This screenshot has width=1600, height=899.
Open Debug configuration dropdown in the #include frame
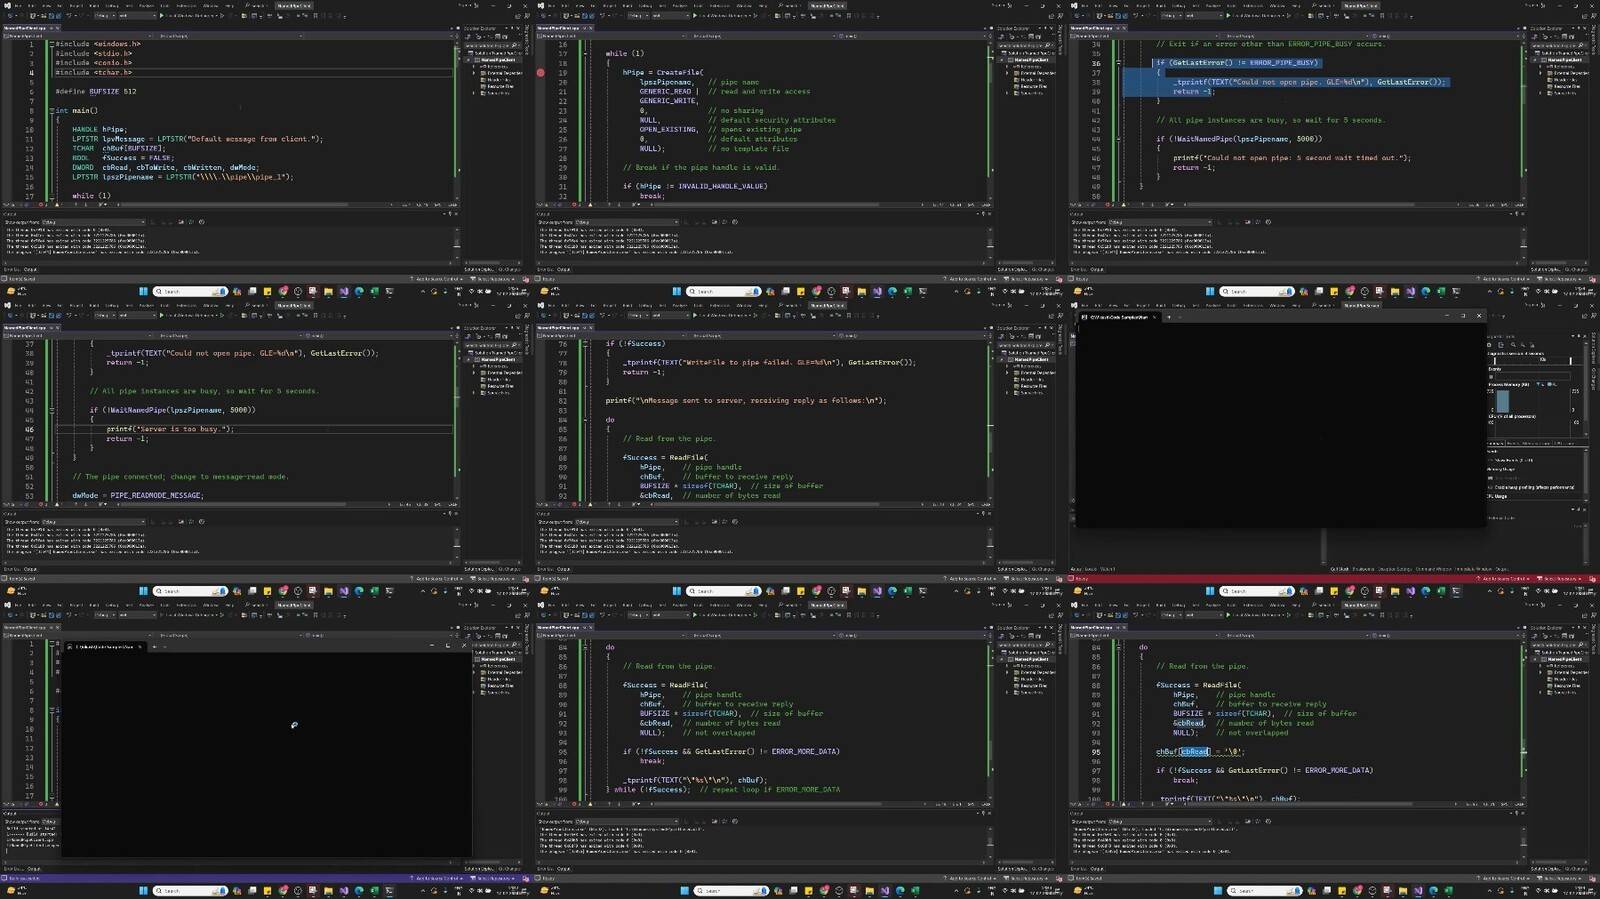pyautogui.click(x=103, y=16)
